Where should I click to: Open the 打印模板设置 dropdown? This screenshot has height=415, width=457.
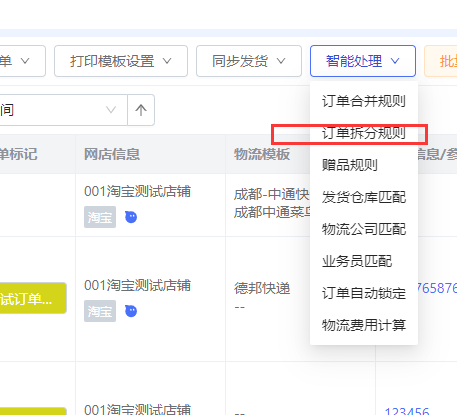coord(121,61)
